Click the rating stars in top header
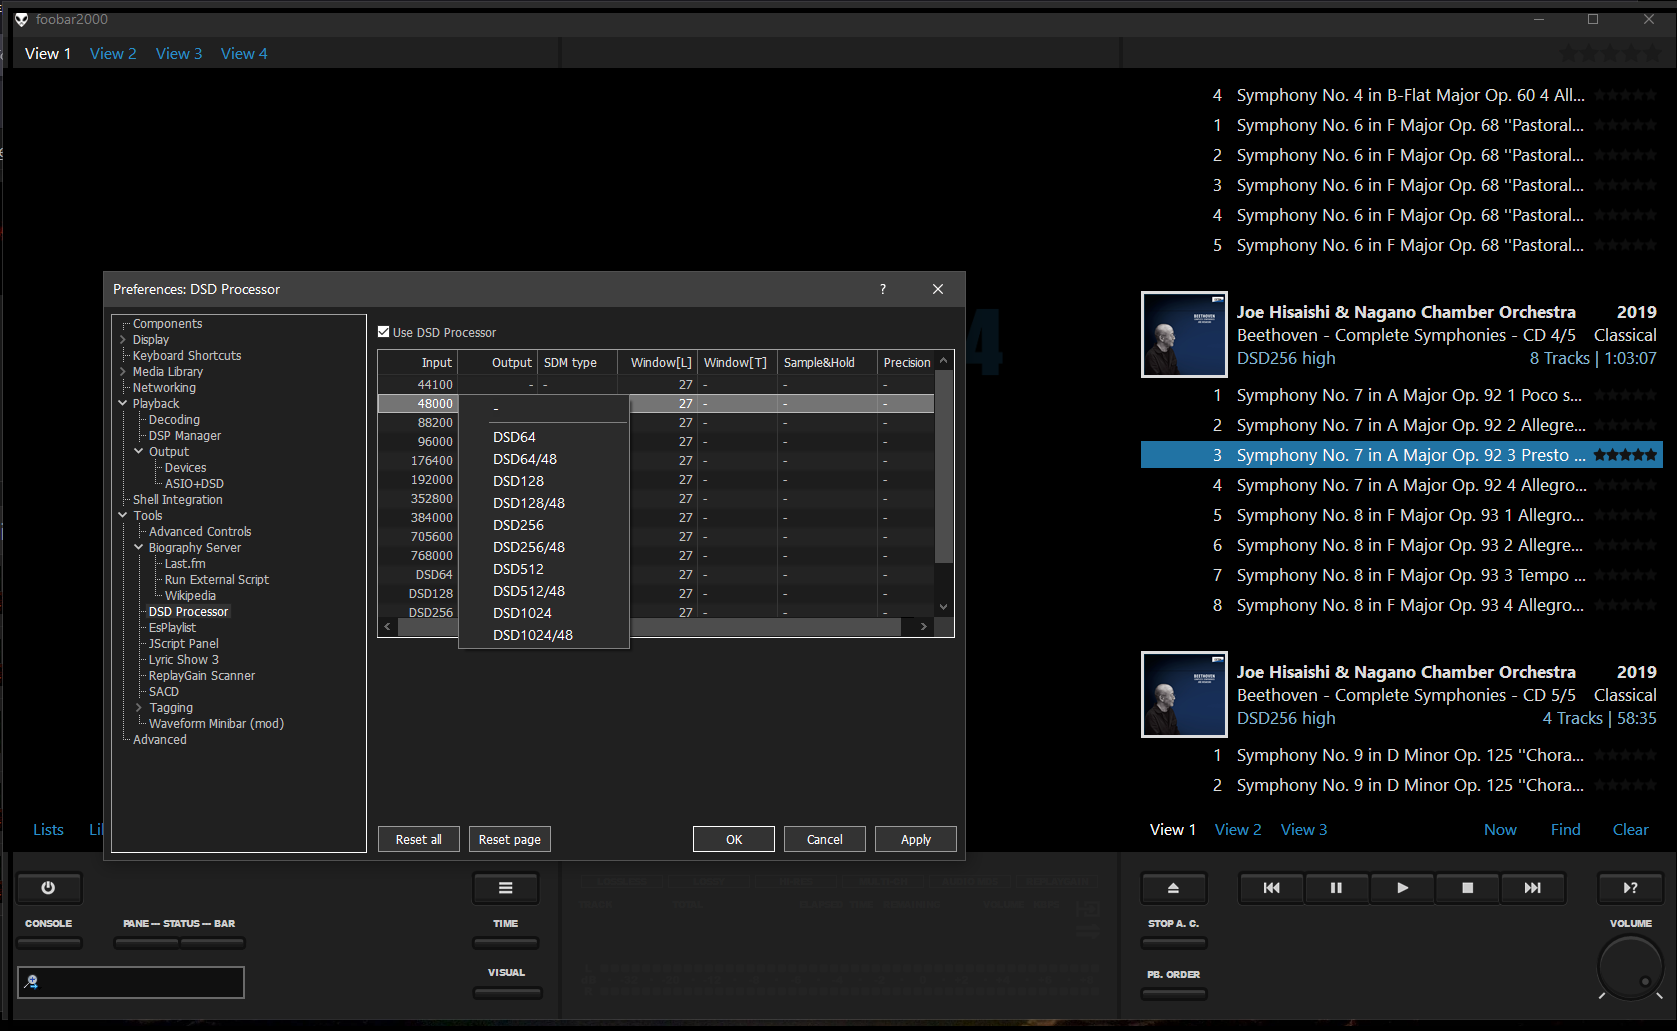 tap(1609, 54)
